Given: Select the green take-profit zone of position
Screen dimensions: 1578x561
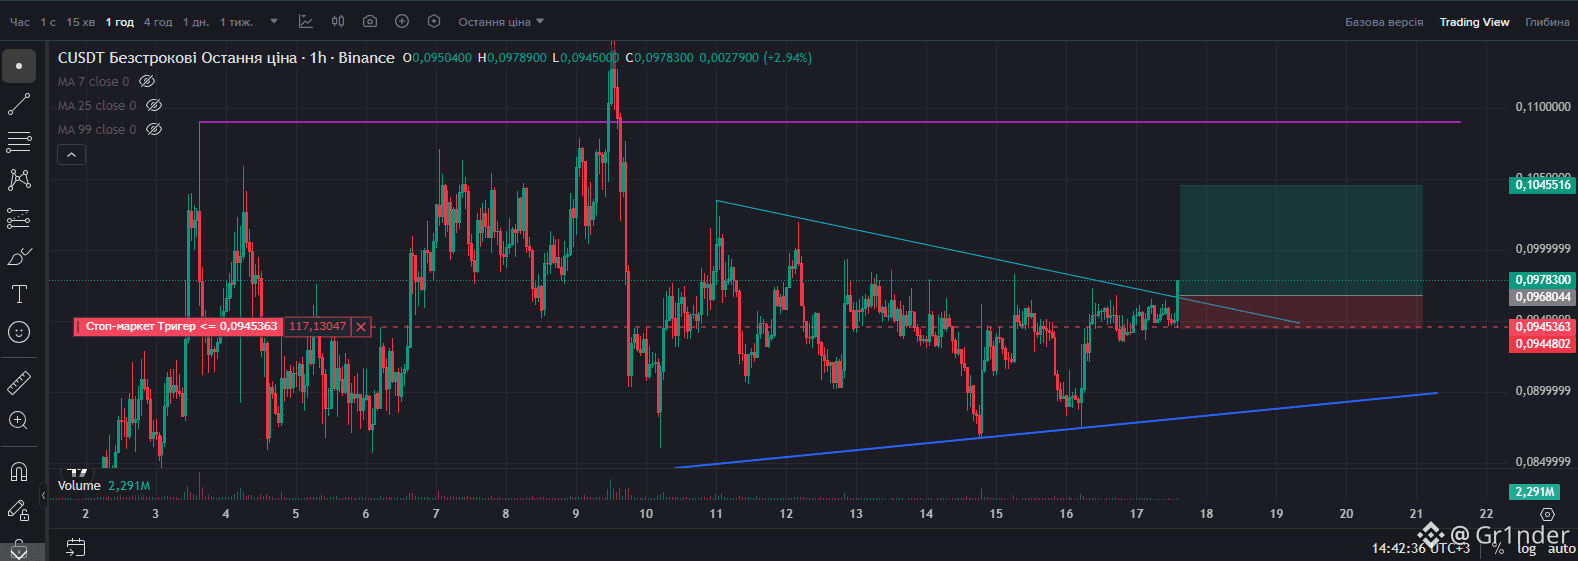Looking at the screenshot, I should [x=1301, y=240].
